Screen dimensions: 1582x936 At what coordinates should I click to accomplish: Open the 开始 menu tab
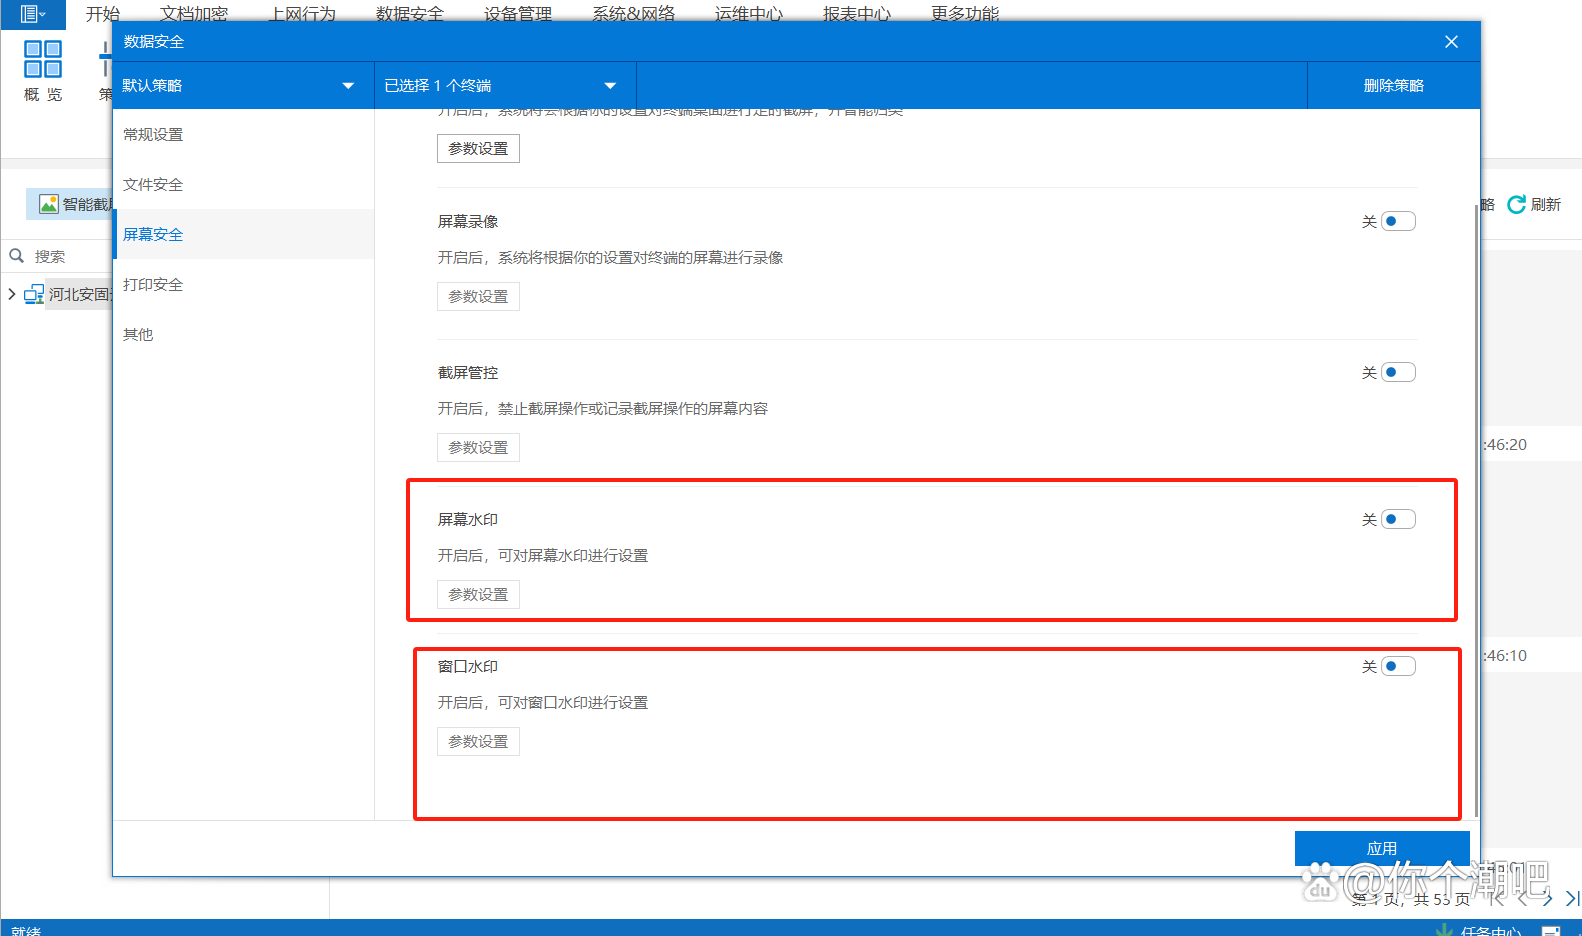pyautogui.click(x=103, y=13)
